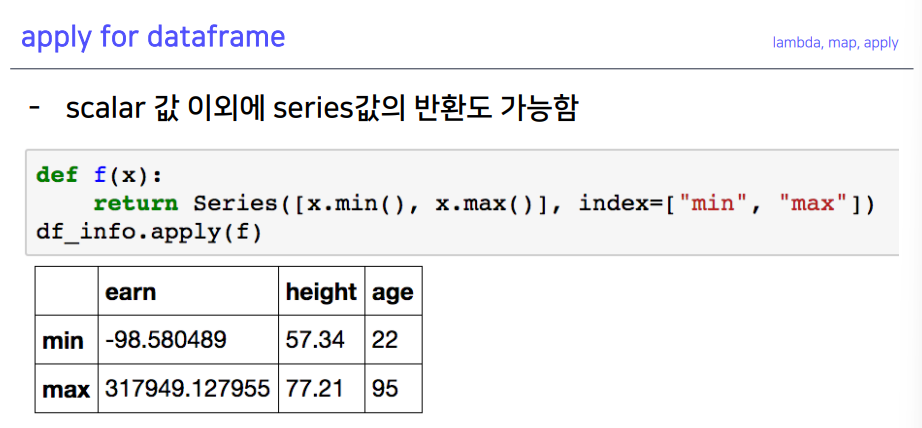Click the age maximum cell 95
This screenshot has width=922, height=428.
(393, 389)
